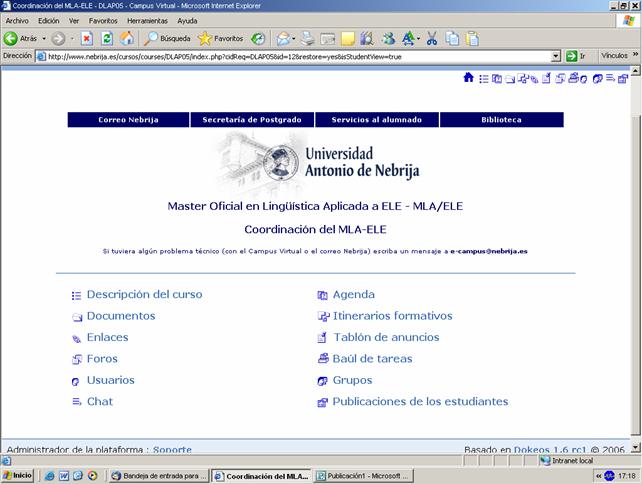Click the Secretaría de Postgrado button
Viewport: 642px width, 484px height.
(252, 120)
